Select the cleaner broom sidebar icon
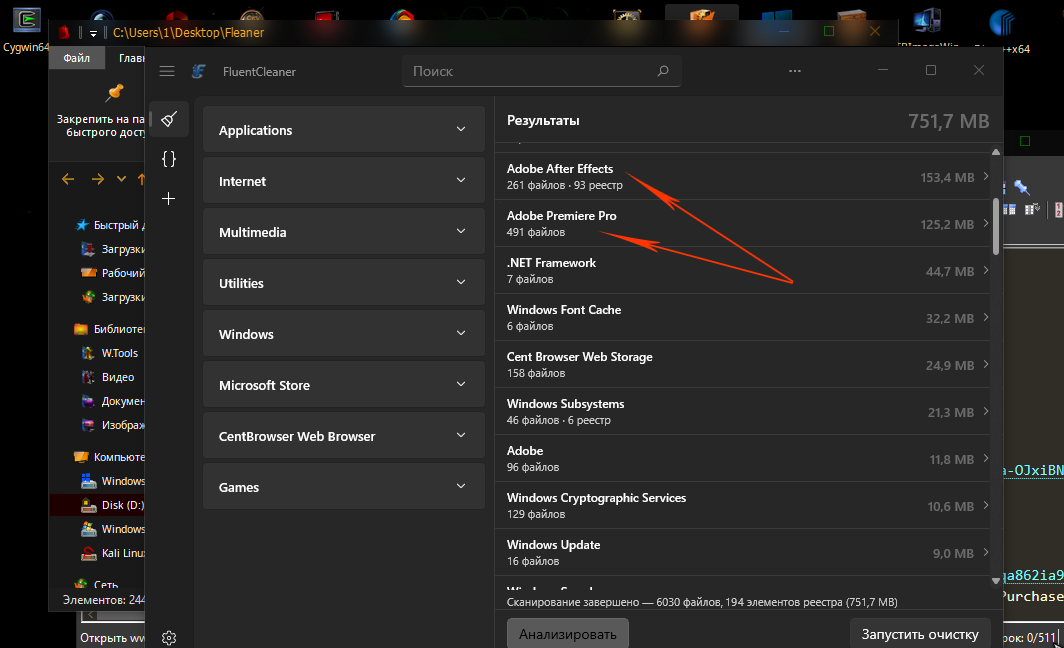 169,119
